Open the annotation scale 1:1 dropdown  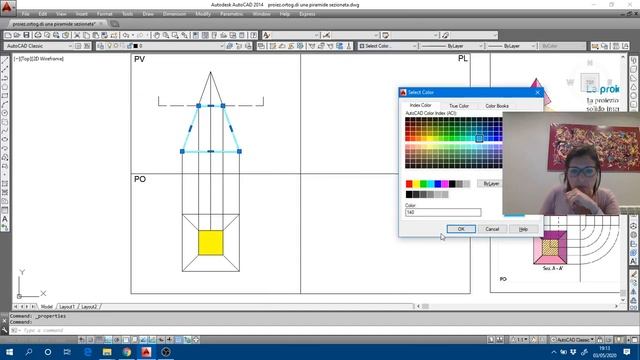[x=520, y=340]
